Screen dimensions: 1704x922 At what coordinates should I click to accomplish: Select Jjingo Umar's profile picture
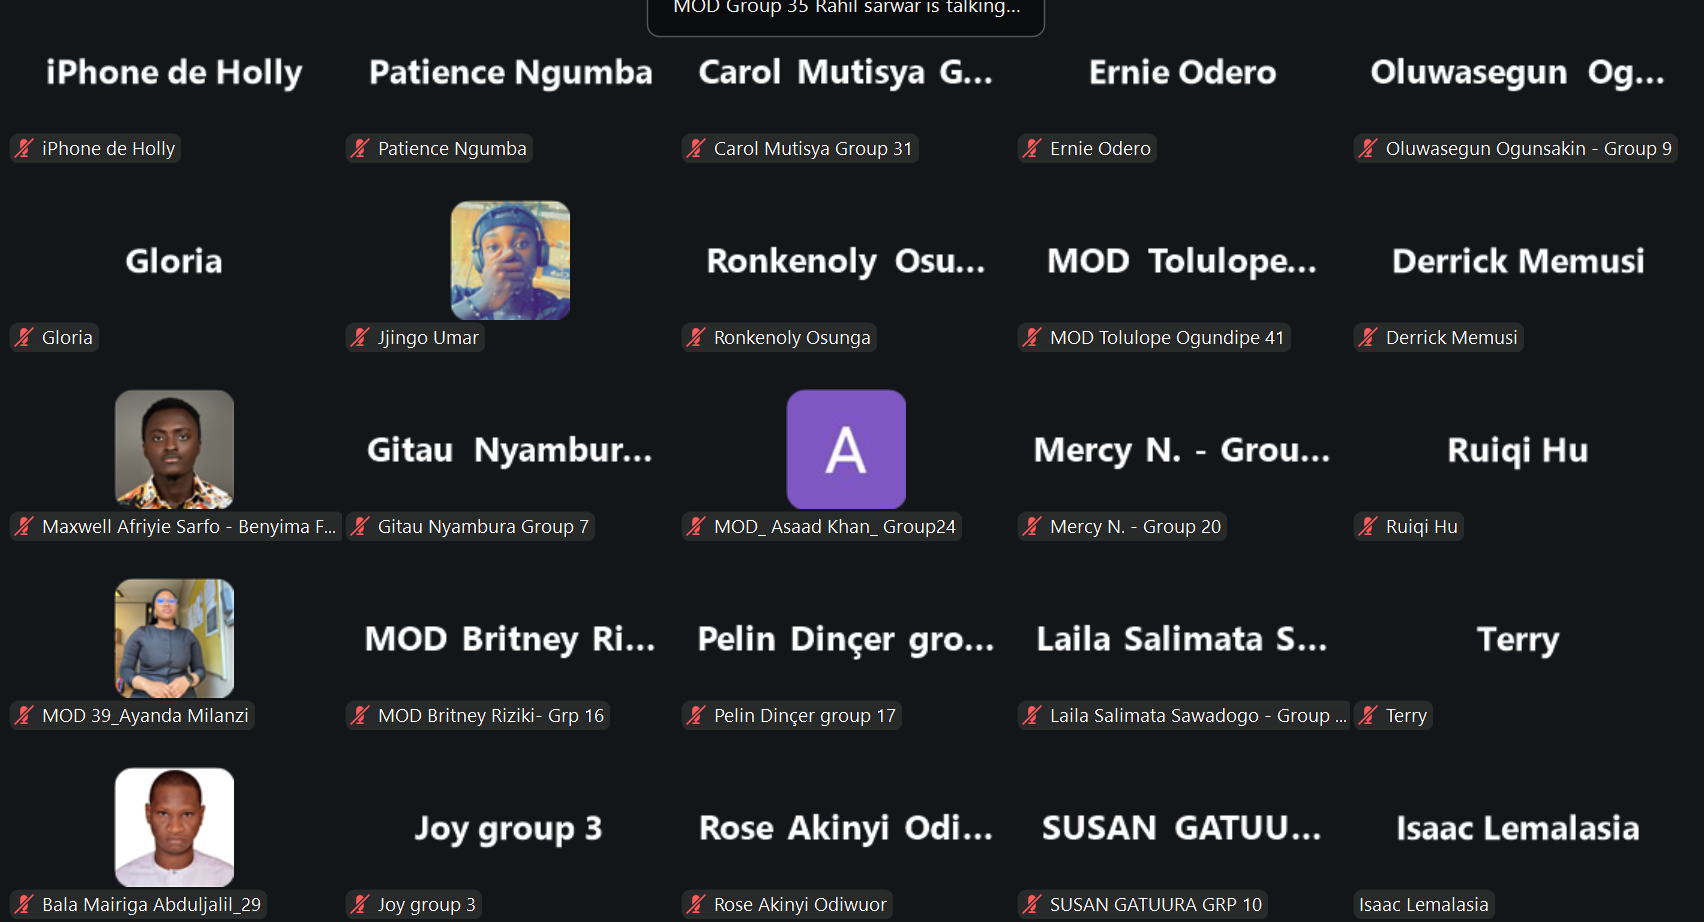click(x=510, y=260)
